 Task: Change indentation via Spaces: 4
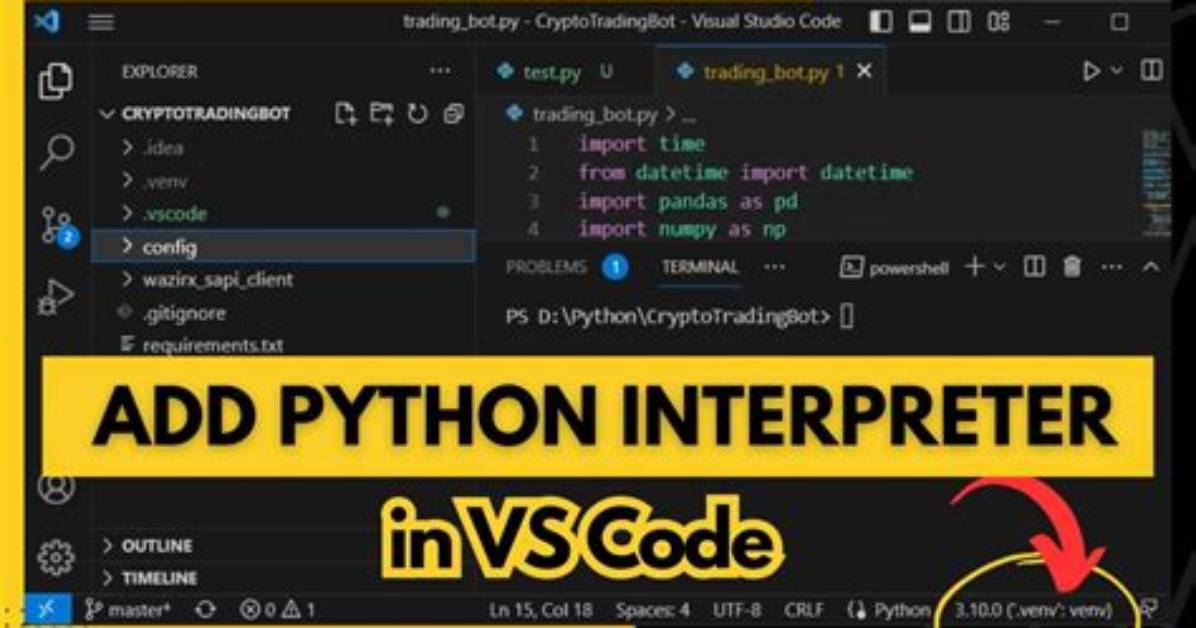coord(652,610)
